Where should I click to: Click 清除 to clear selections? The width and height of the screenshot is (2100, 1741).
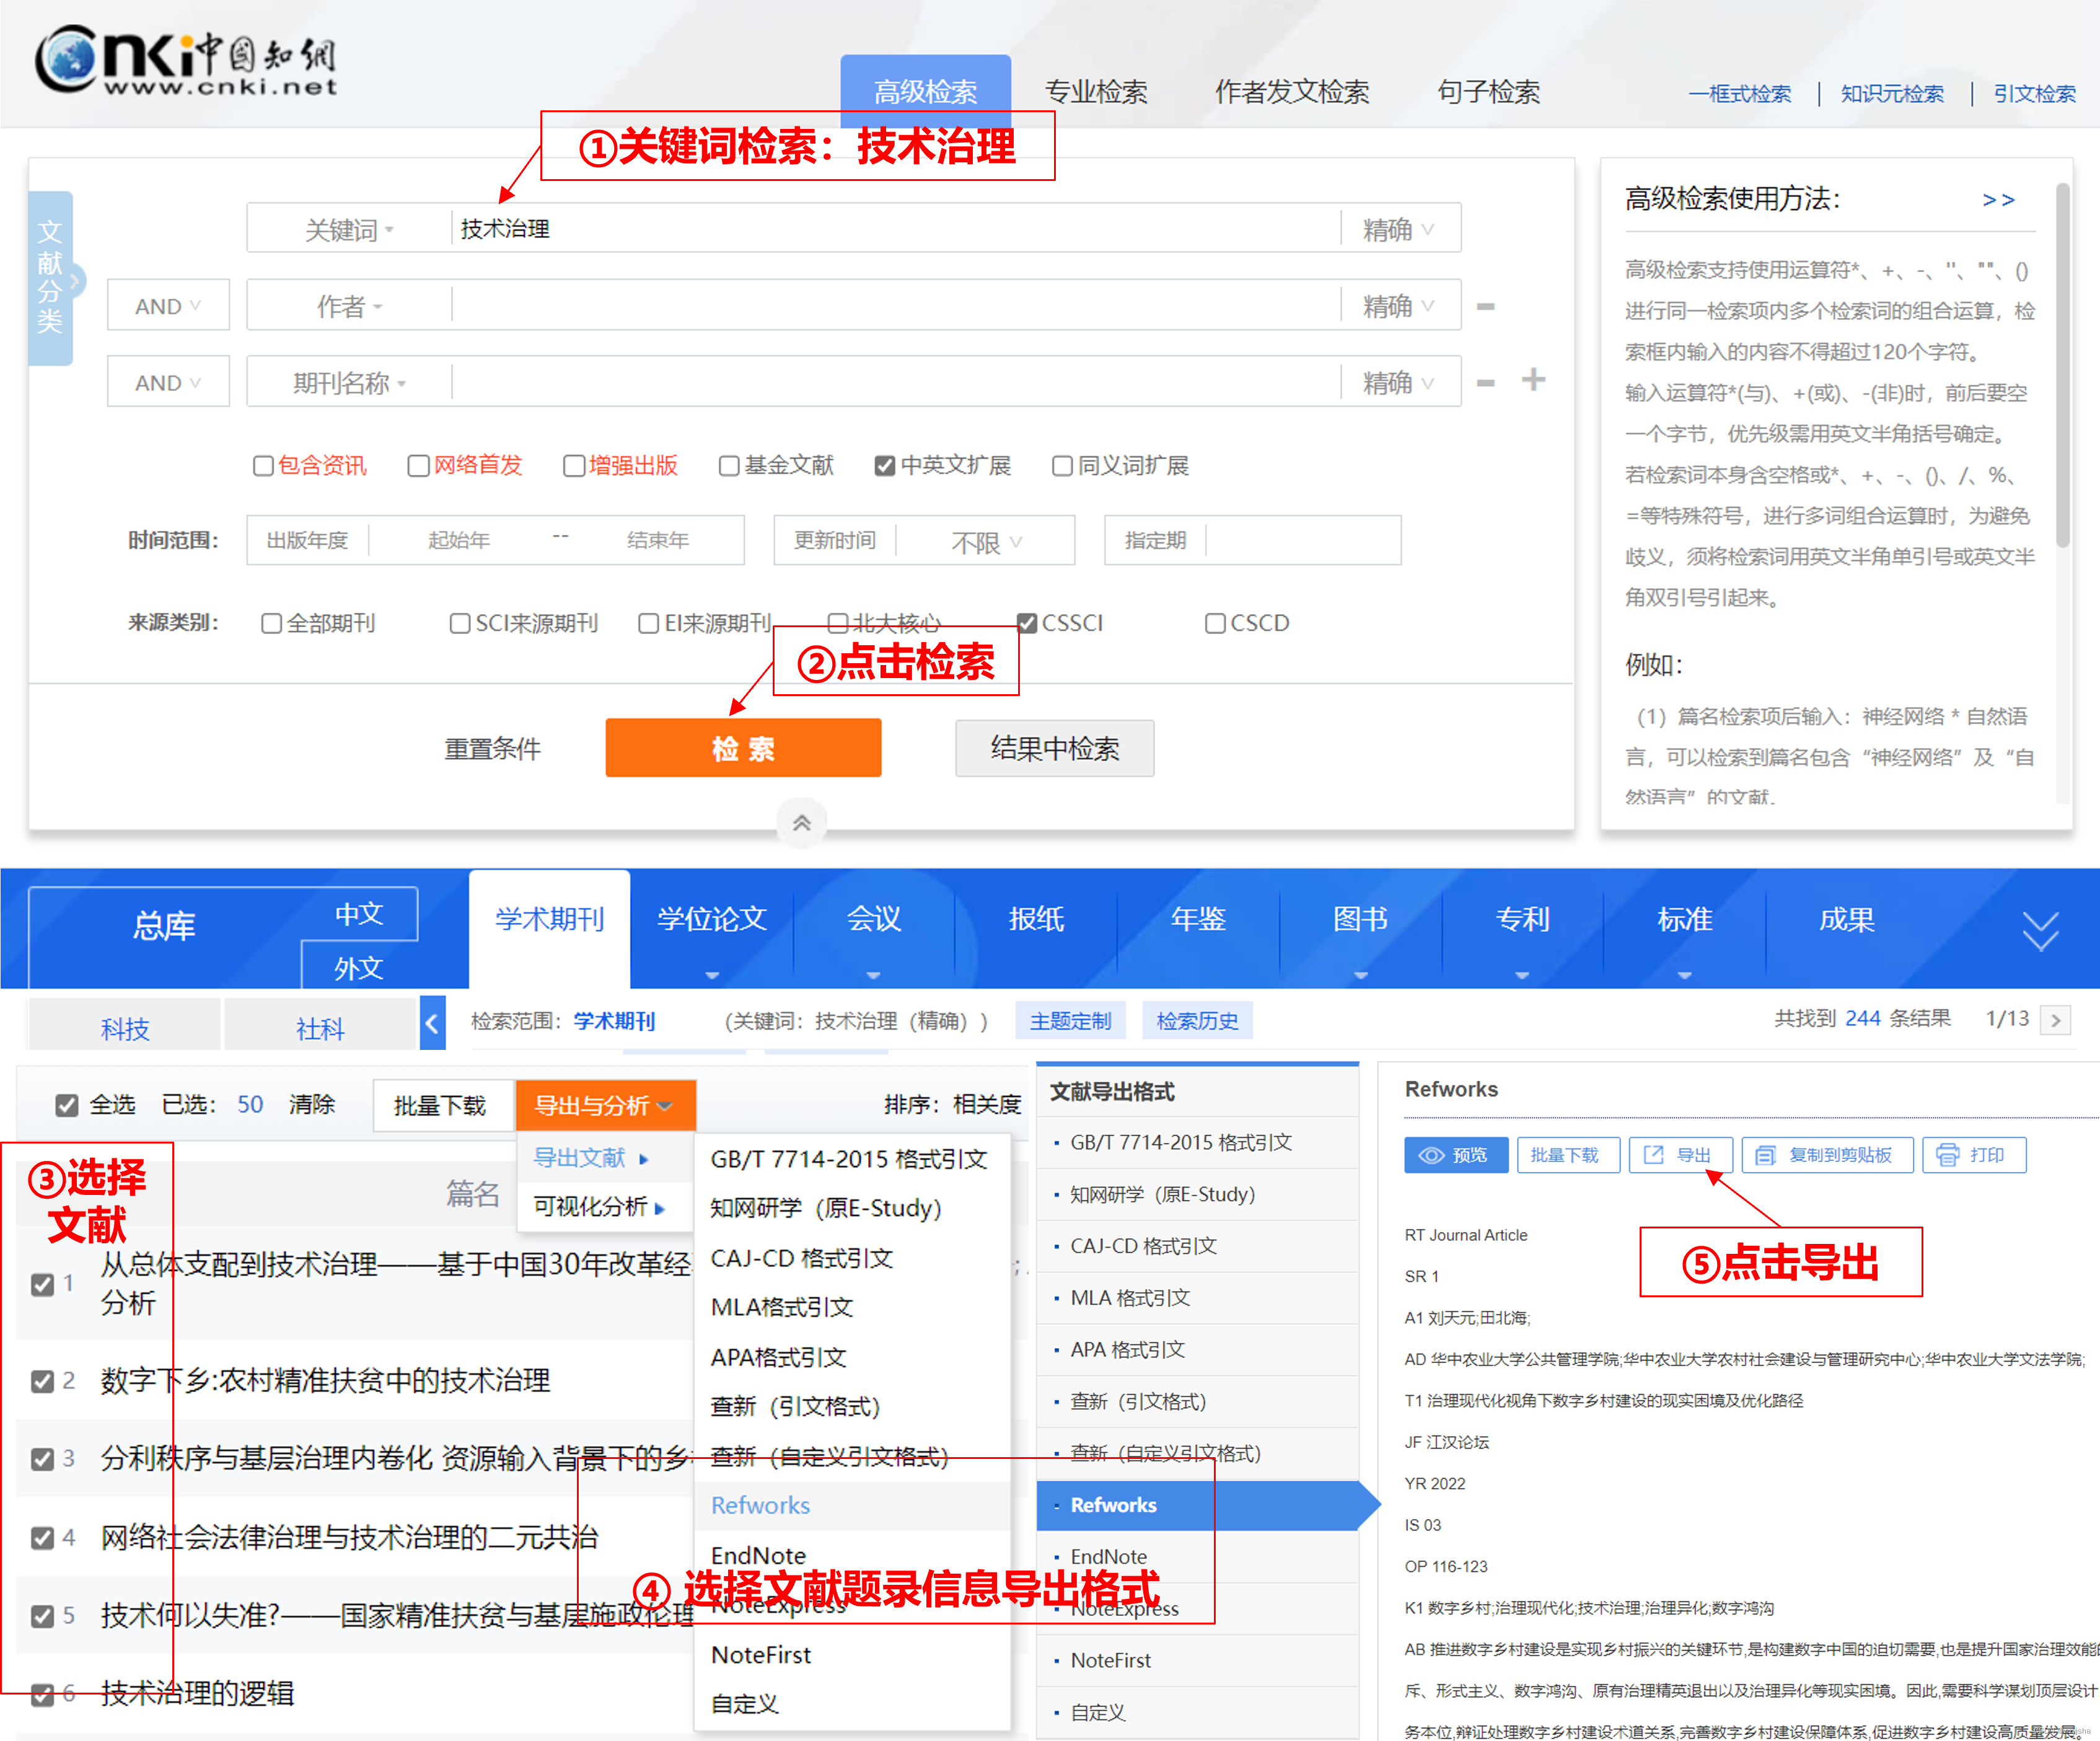(x=312, y=1105)
